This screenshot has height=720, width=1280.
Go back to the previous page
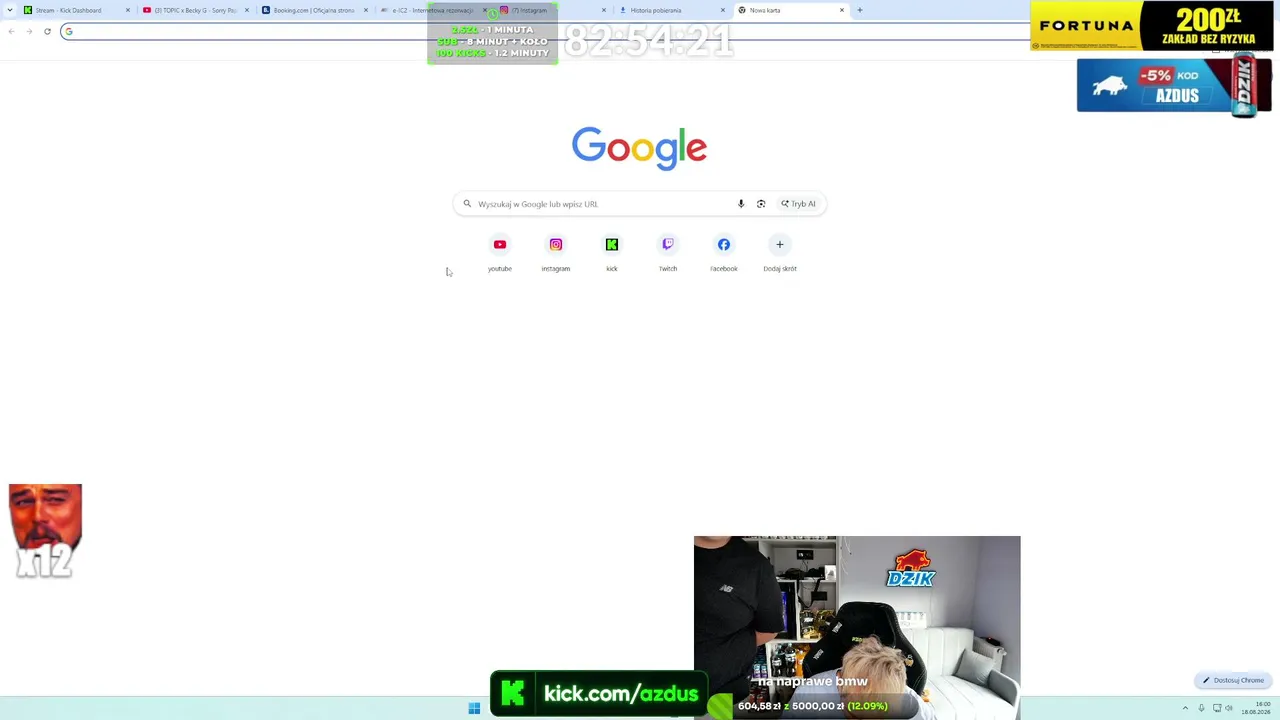click(11, 31)
